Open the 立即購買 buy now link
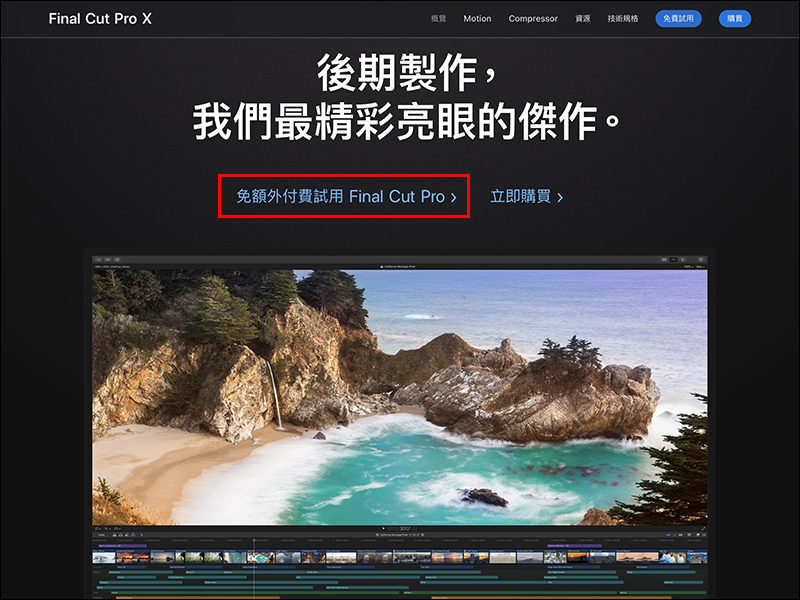This screenshot has width=800, height=600. 527,196
